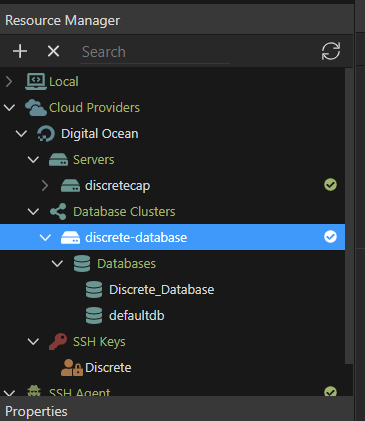This screenshot has width=365, height=421.
Task: Select the discrete-database label
Action: click(136, 238)
